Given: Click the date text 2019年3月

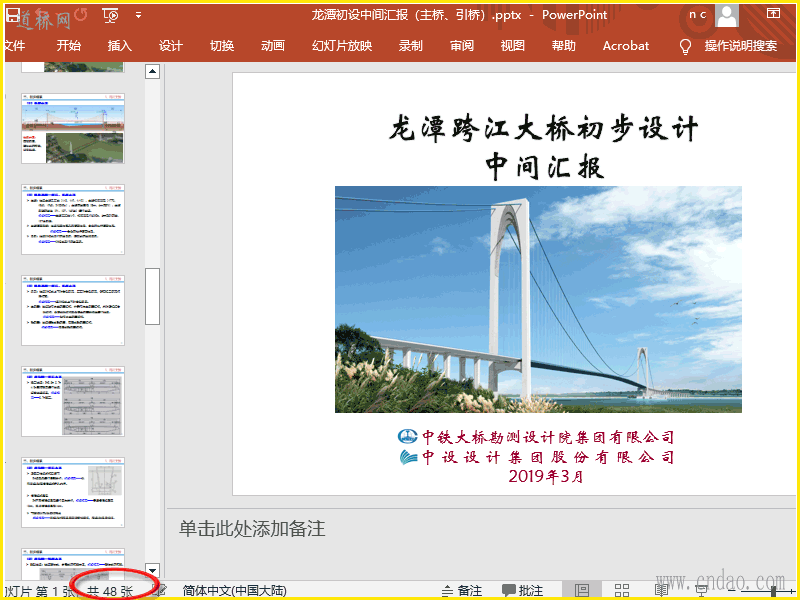Looking at the screenshot, I should [546, 477].
